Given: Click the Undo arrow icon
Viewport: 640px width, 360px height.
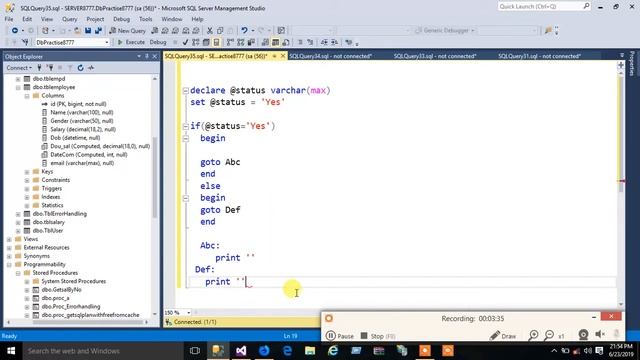Looking at the screenshot, I should pos(244,31).
